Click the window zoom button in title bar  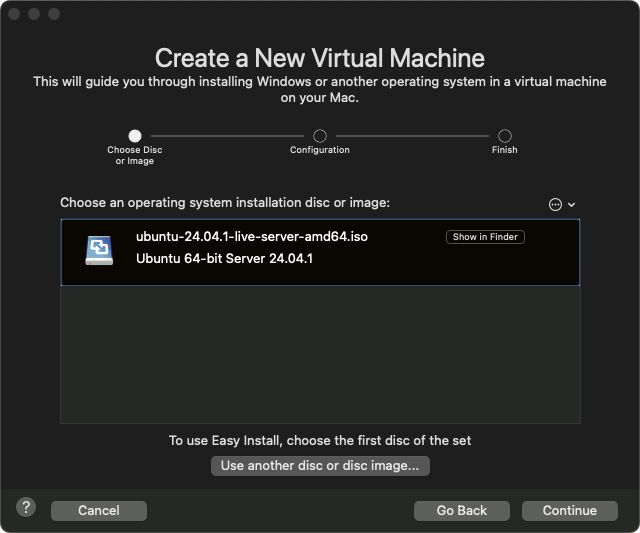pyautogui.click(x=54, y=14)
